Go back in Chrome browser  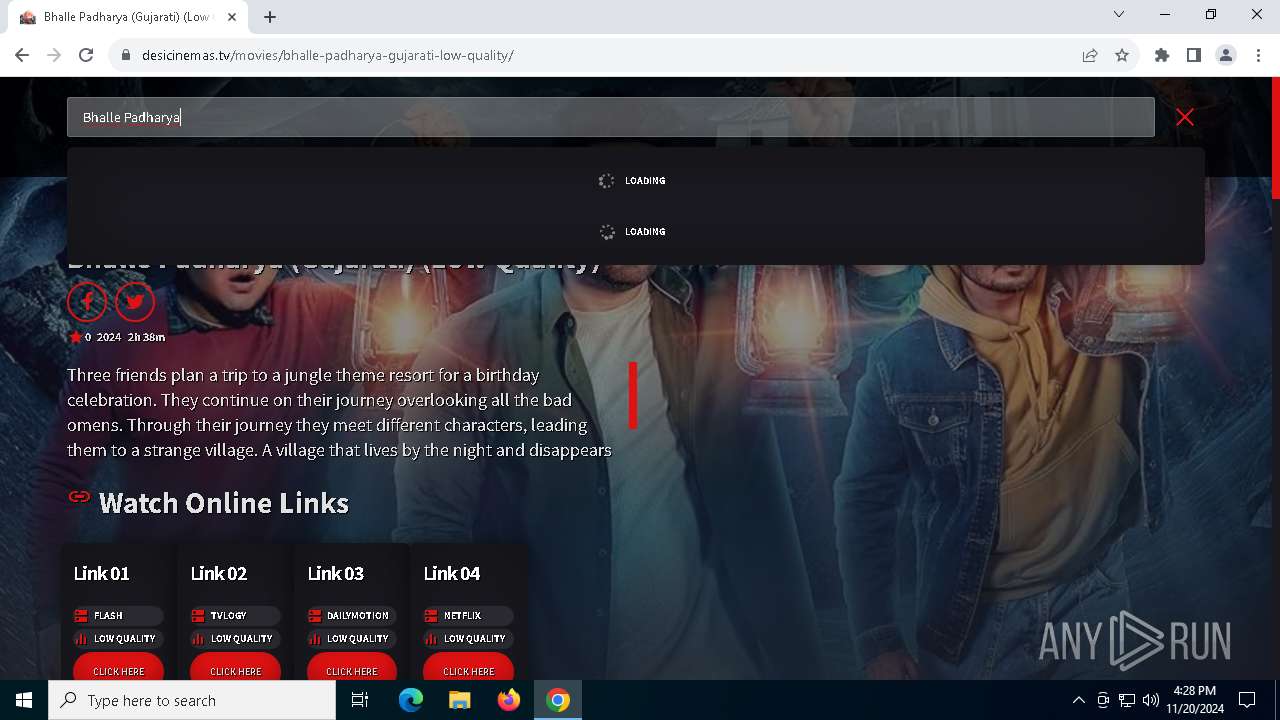[x=22, y=55]
